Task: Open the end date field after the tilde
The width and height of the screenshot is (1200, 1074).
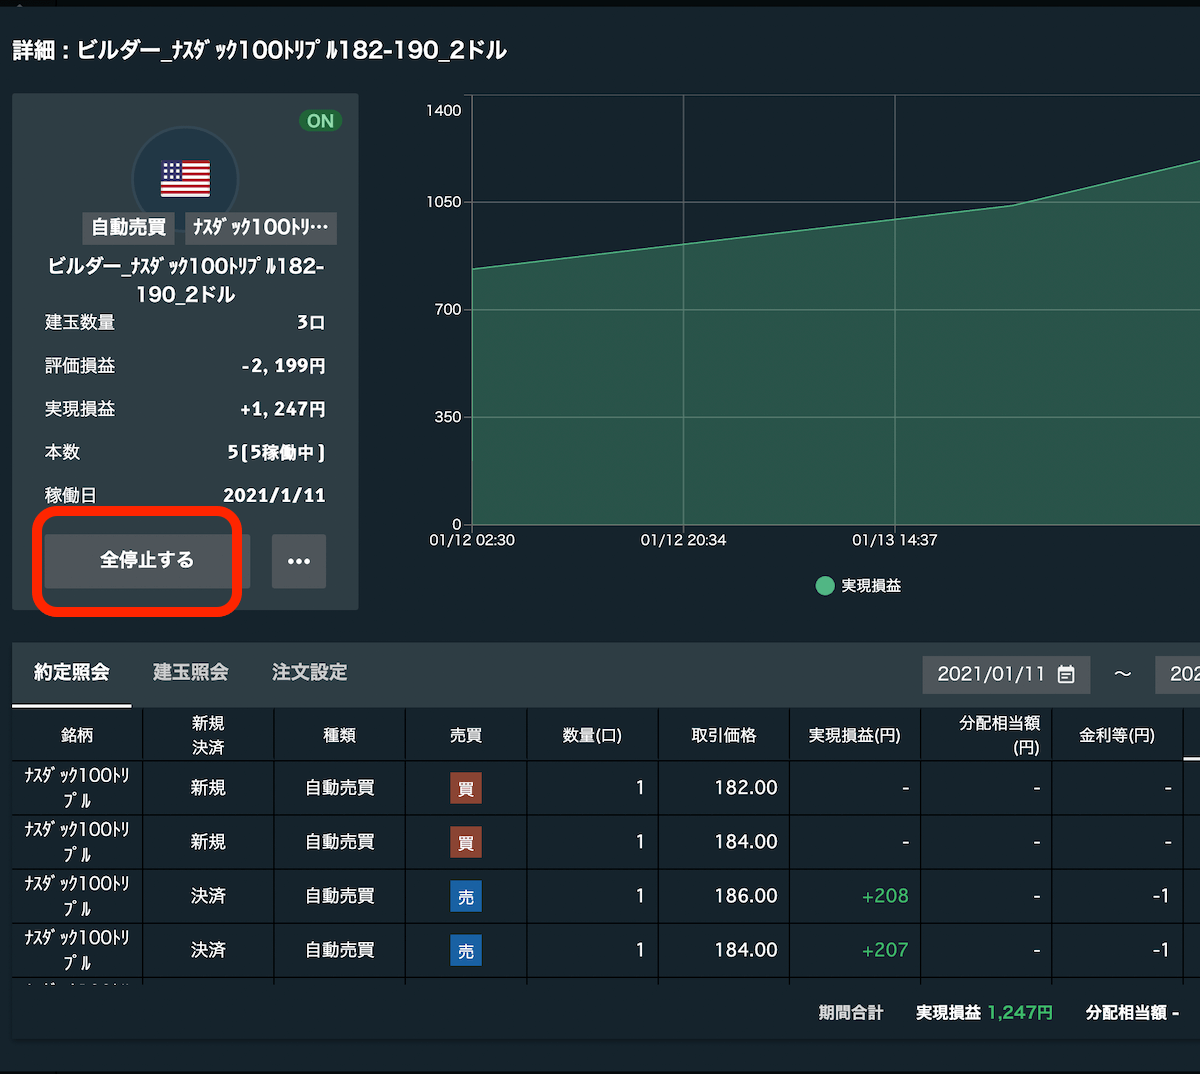Action: click(x=1178, y=674)
